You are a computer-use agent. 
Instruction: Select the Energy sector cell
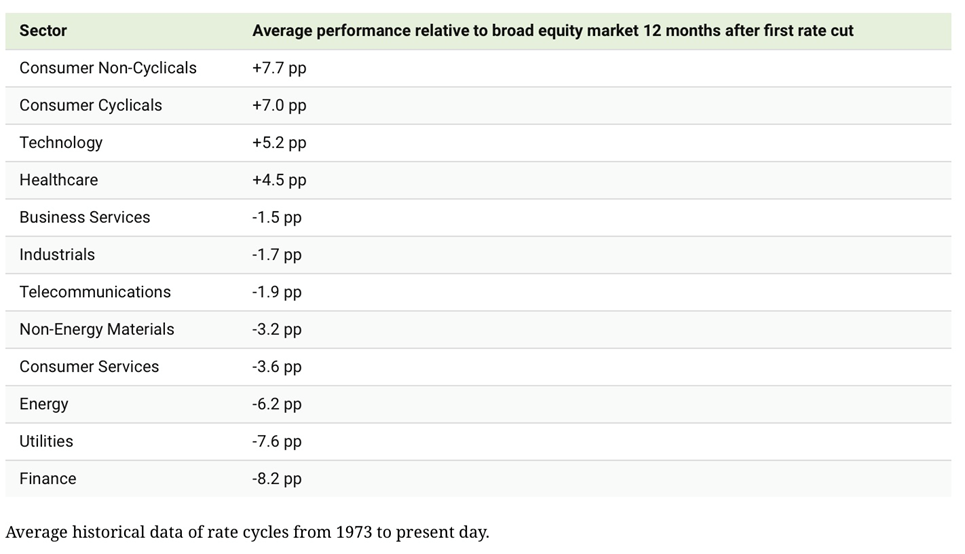tap(44, 404)
